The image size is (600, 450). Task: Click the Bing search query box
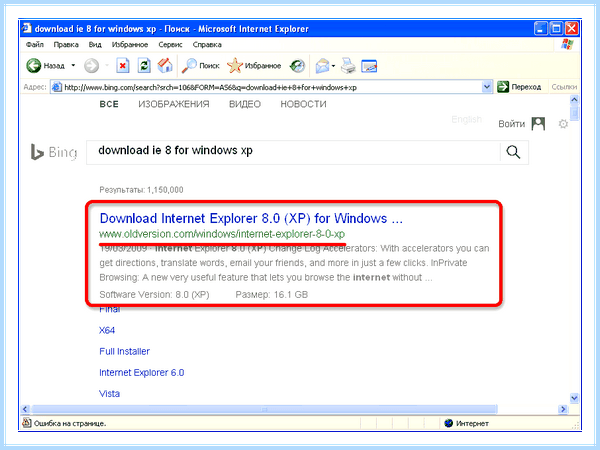[x=293, y=152]
